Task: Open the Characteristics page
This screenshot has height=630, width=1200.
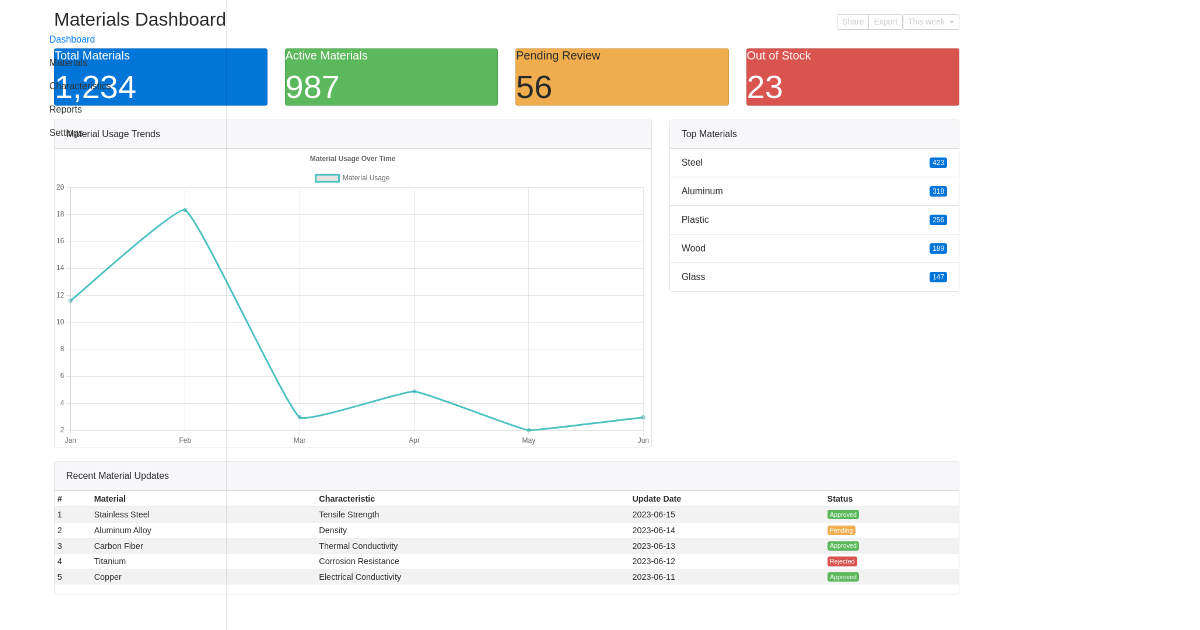Action: point(80,86)
